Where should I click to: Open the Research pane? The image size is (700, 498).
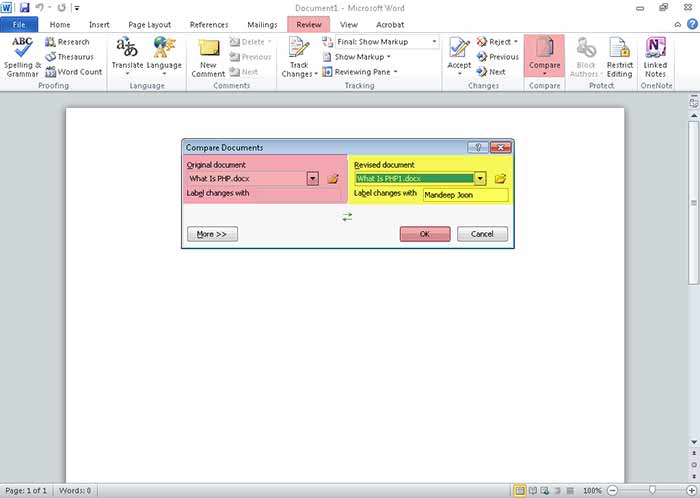tap(67, 42)
